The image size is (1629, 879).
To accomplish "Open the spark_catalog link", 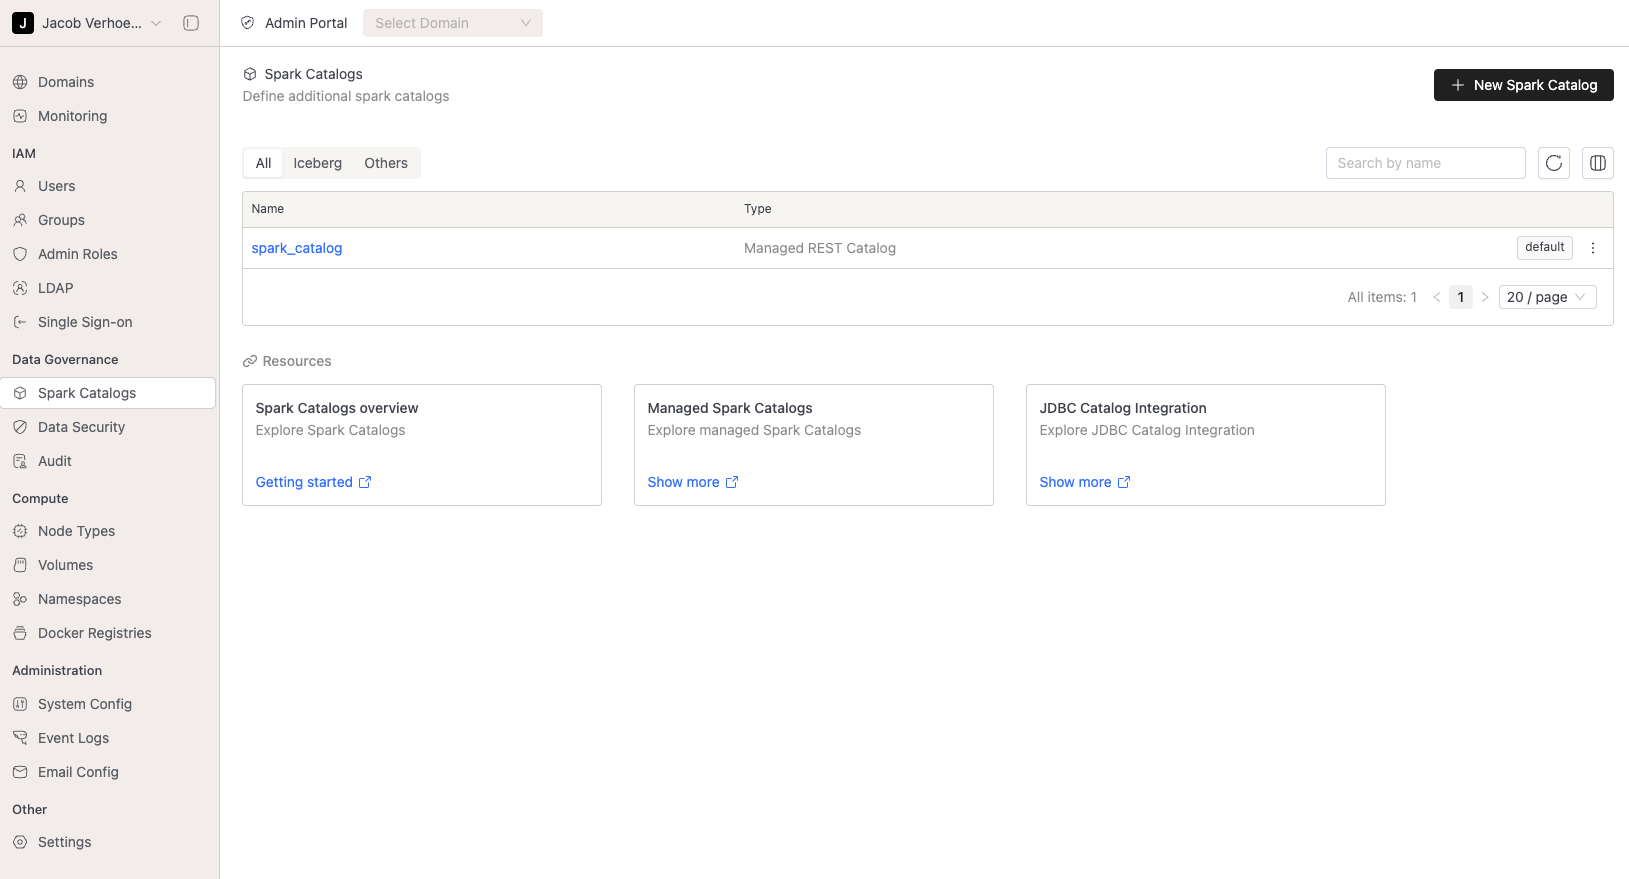I will click(297, 248).
